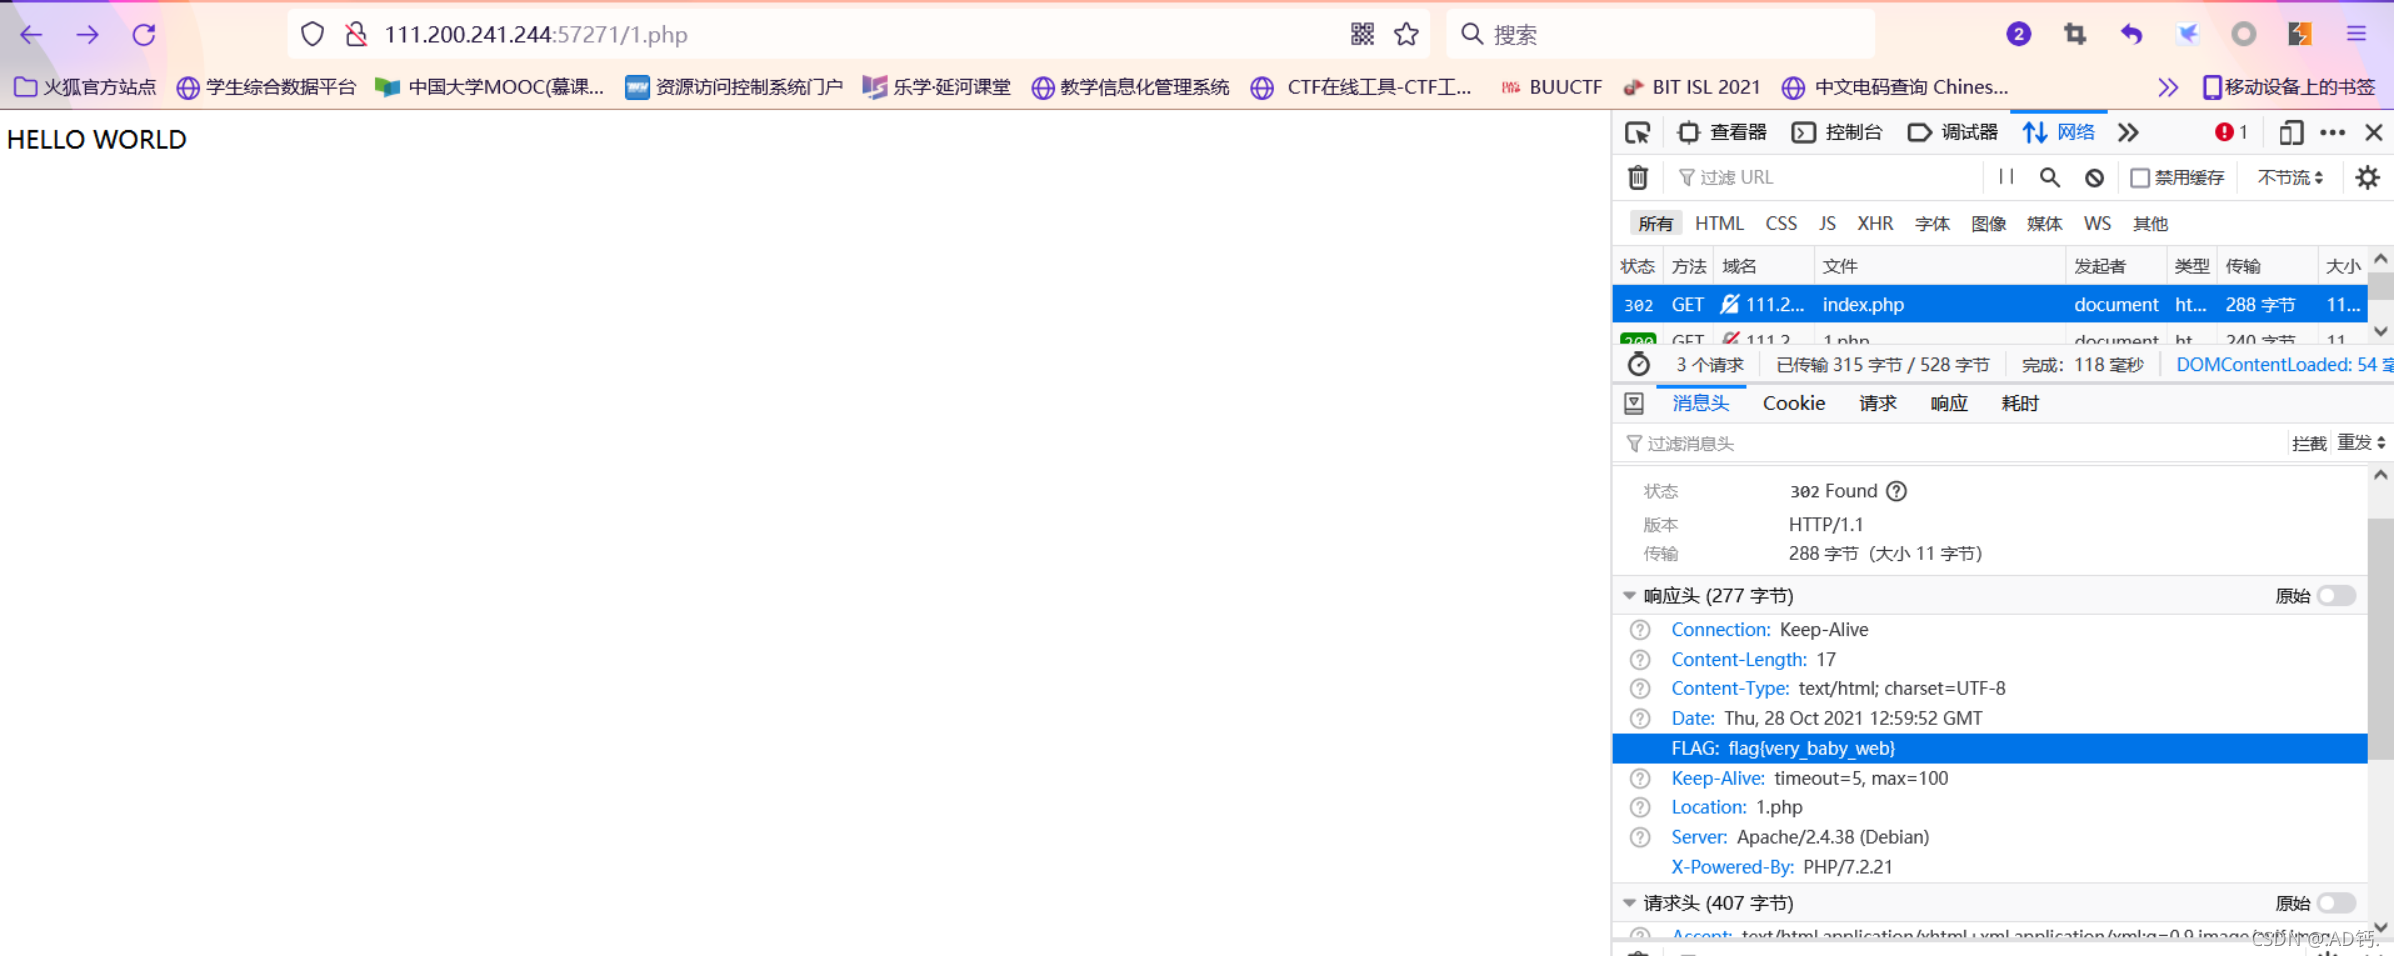Viewport: 2394px width, 957px height.
Task: Open the 不节流 throttling dropdown
Action: (x=2288, y=177)
